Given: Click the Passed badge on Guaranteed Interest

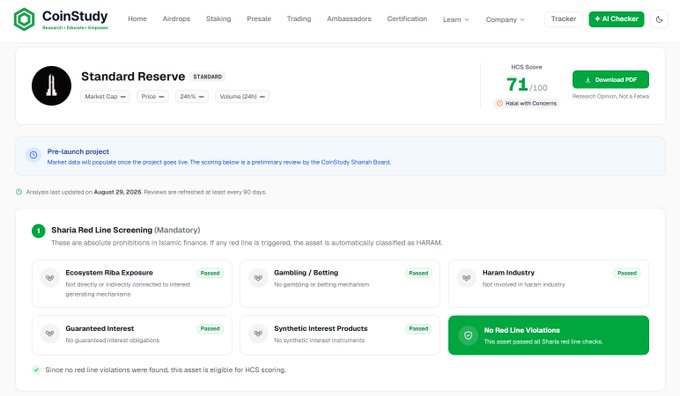Looking at the screenshot, I should click(x=210, y=329).
